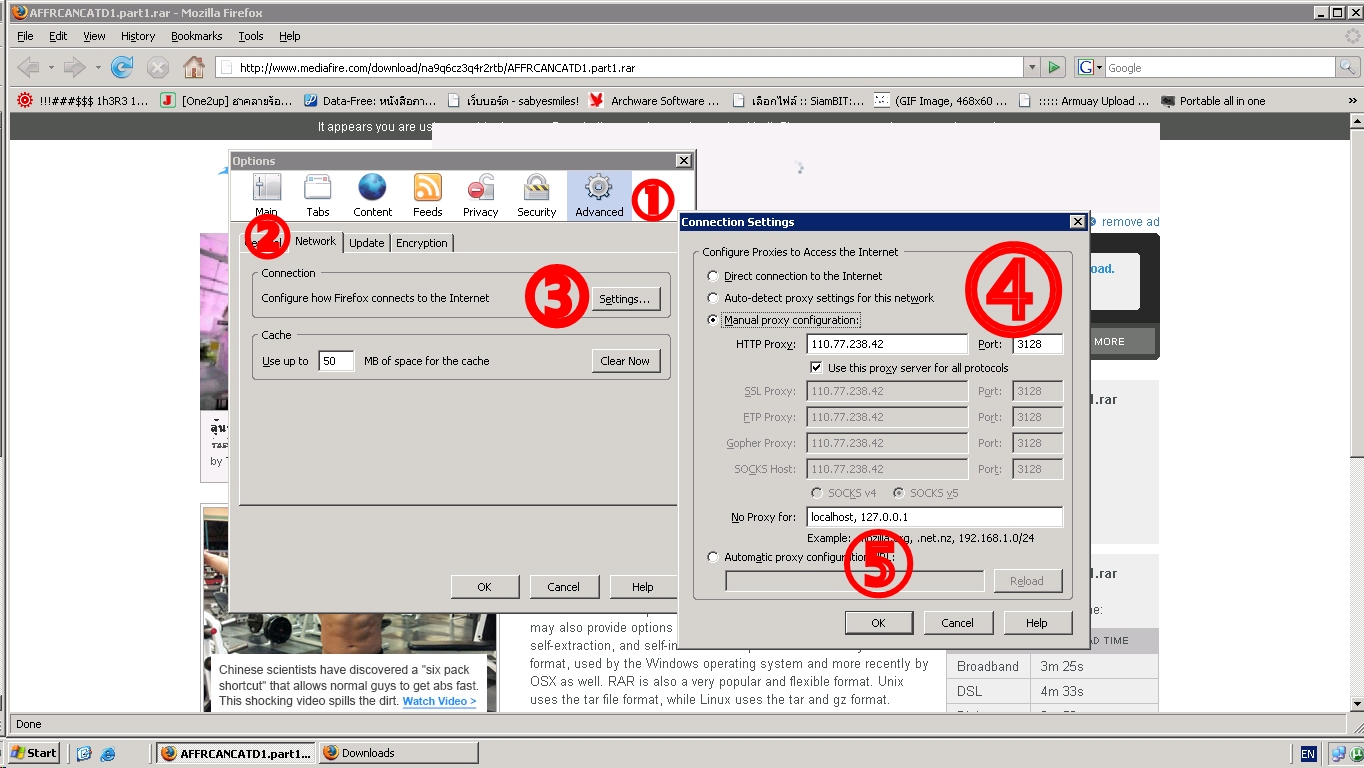Click the green Go arrow beside the address bar

(1053, 68)
